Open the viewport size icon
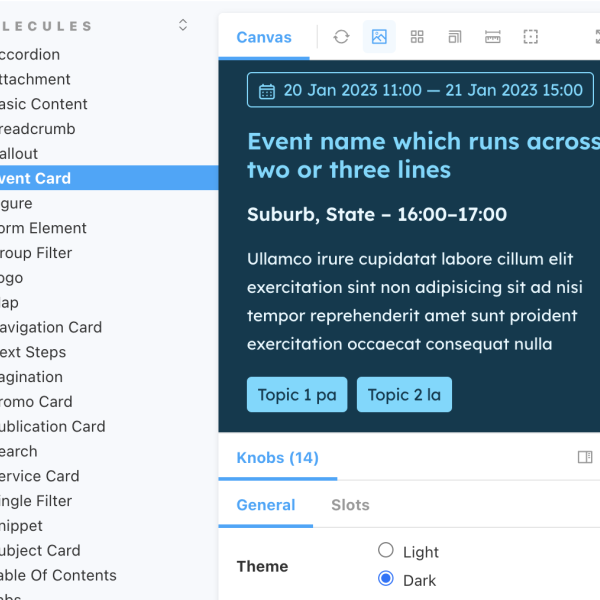This screenshot has height=600, width=600. click(455, 37)
